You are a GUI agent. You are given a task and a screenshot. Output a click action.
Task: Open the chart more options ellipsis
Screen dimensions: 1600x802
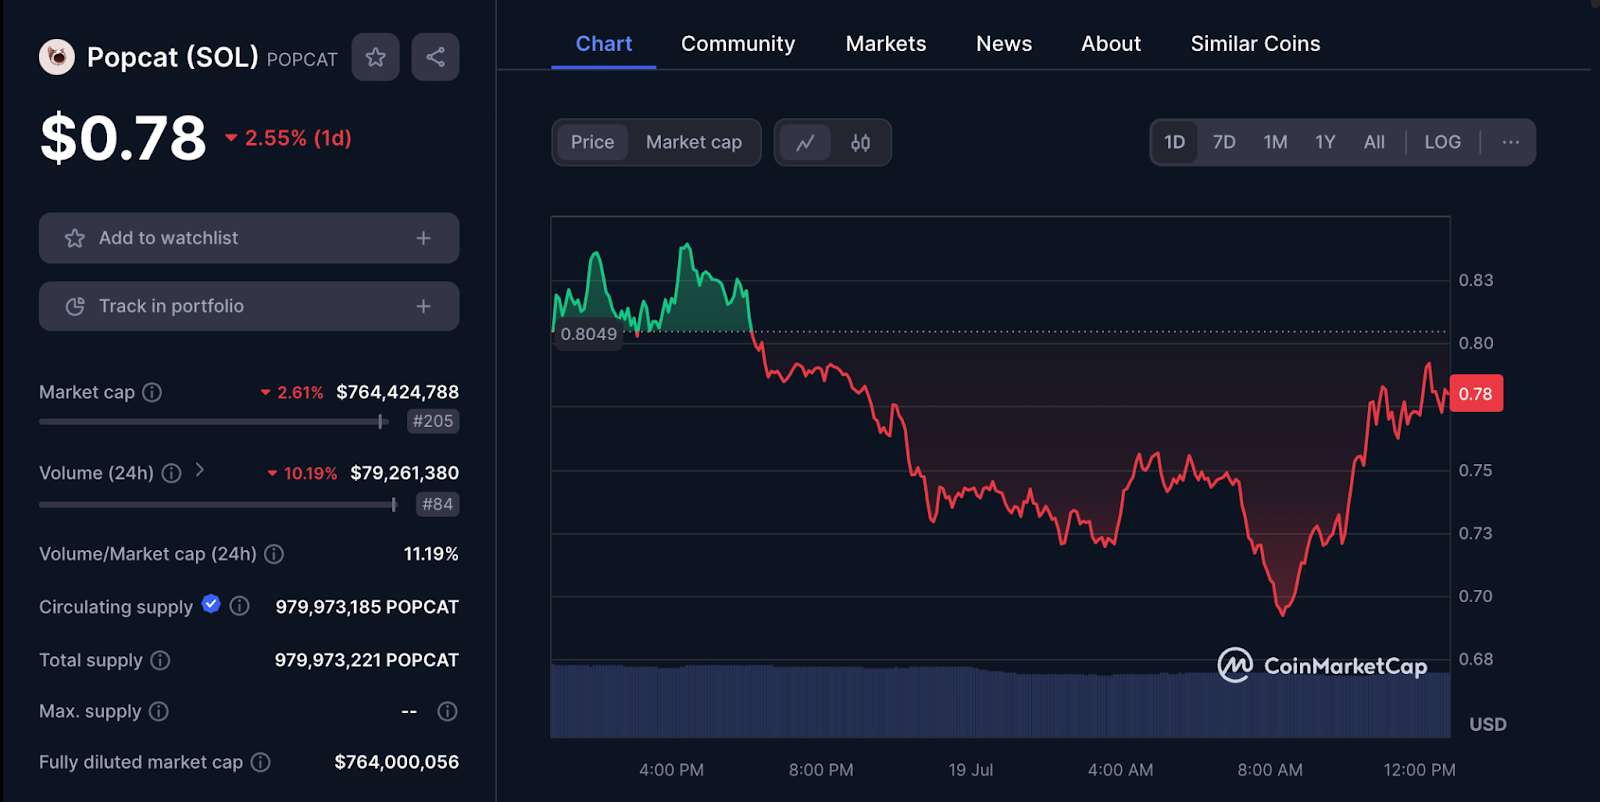click(1511, 142)
